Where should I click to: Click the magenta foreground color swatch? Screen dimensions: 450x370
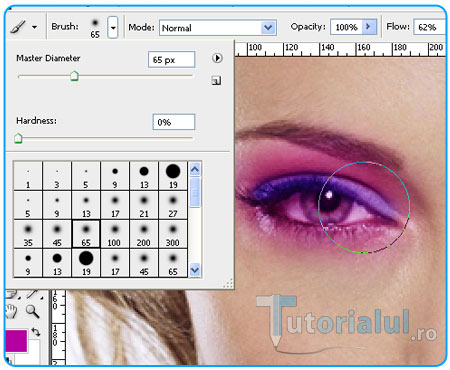(16, 341)
